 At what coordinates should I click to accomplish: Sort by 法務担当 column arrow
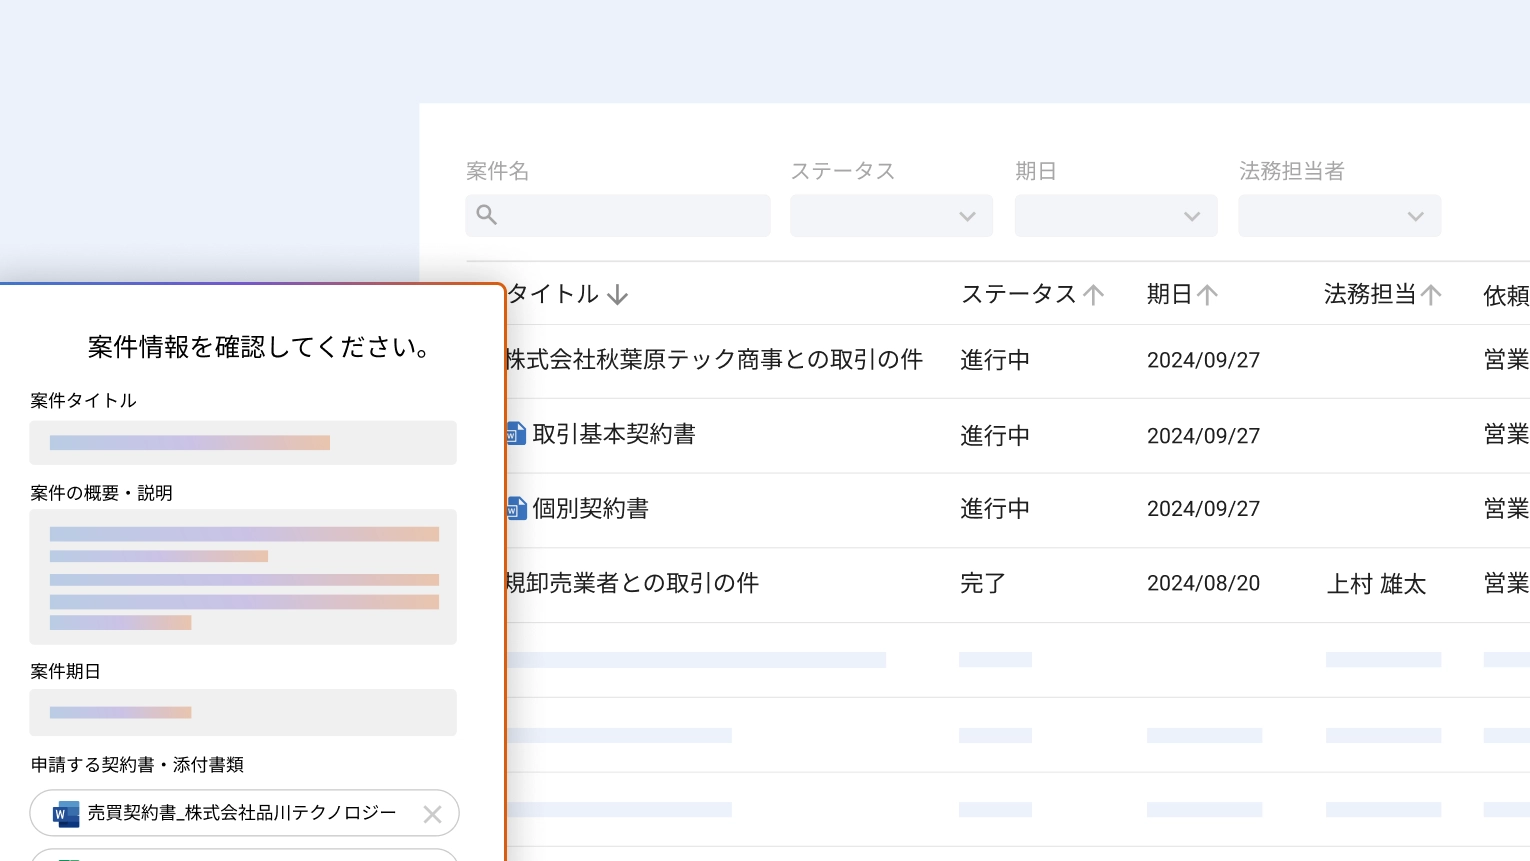1431,295
